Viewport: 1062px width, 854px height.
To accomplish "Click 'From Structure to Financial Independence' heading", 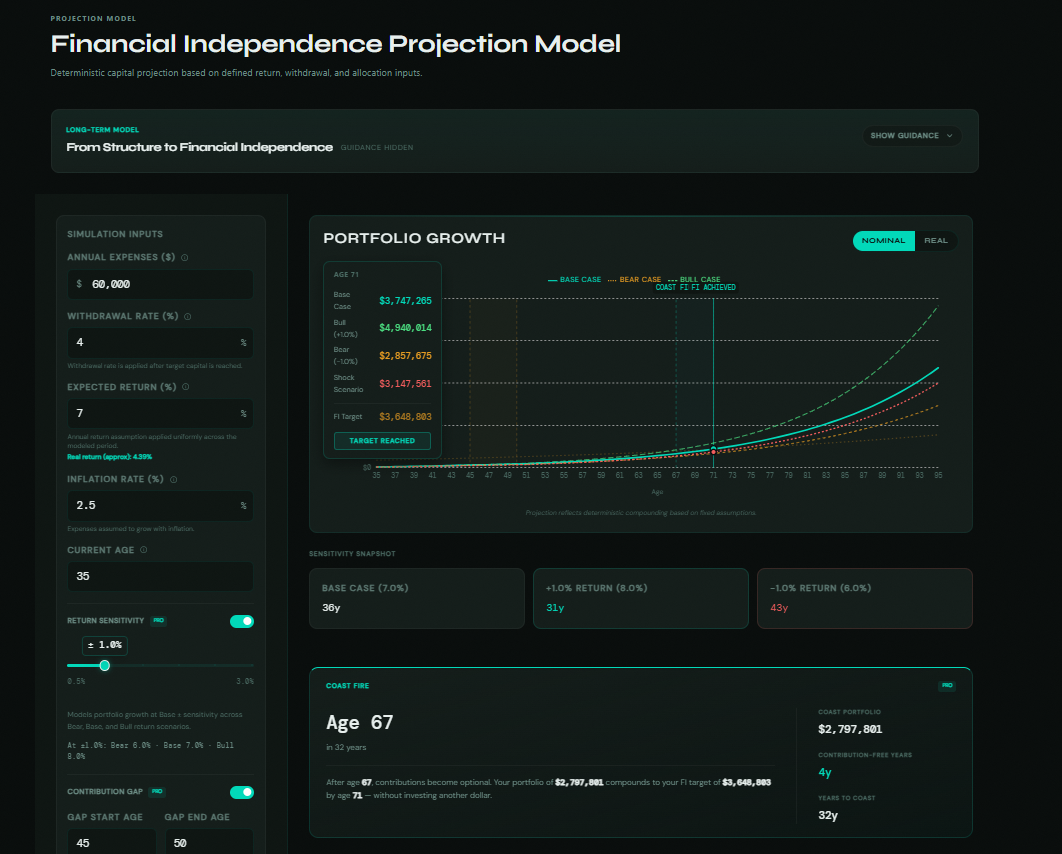I will (x=199, y=147).
